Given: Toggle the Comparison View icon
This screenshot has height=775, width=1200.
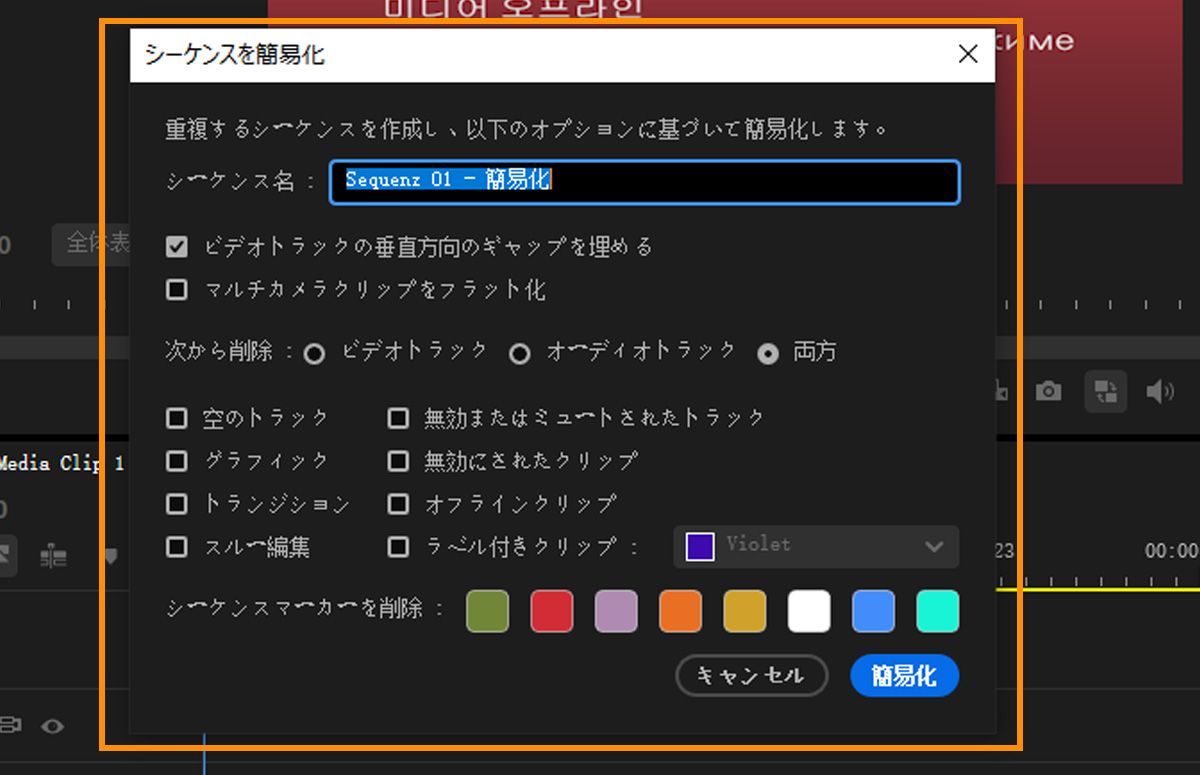Looking at the screenshot, I should point(1106,391).
